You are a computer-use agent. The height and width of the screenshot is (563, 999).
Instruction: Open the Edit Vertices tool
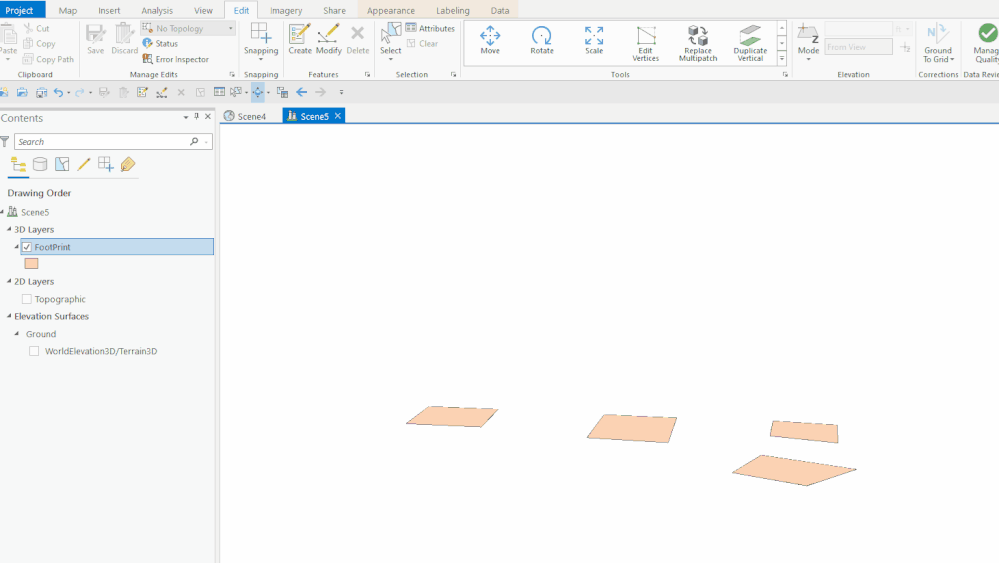pos(645,43)
